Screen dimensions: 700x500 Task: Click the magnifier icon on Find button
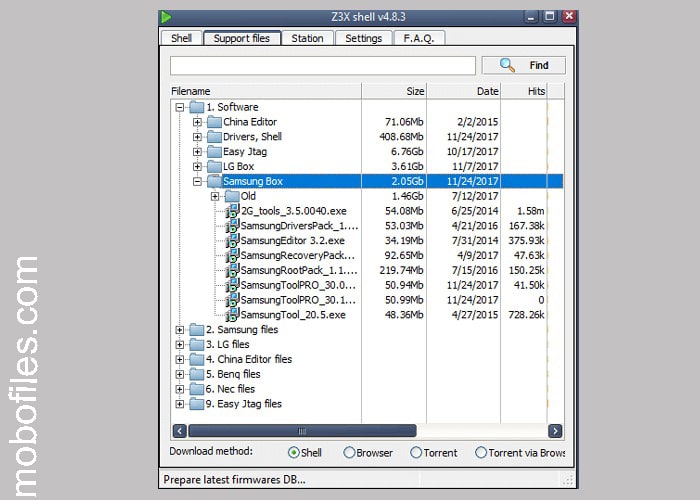coord(507,65)
